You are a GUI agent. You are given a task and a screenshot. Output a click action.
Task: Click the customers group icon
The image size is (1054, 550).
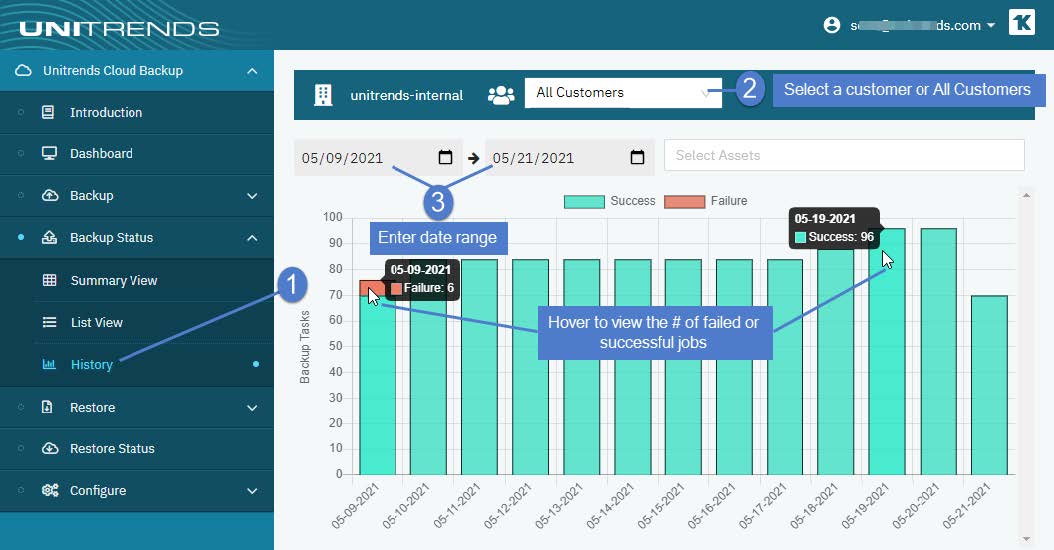(x=501, y=95)
